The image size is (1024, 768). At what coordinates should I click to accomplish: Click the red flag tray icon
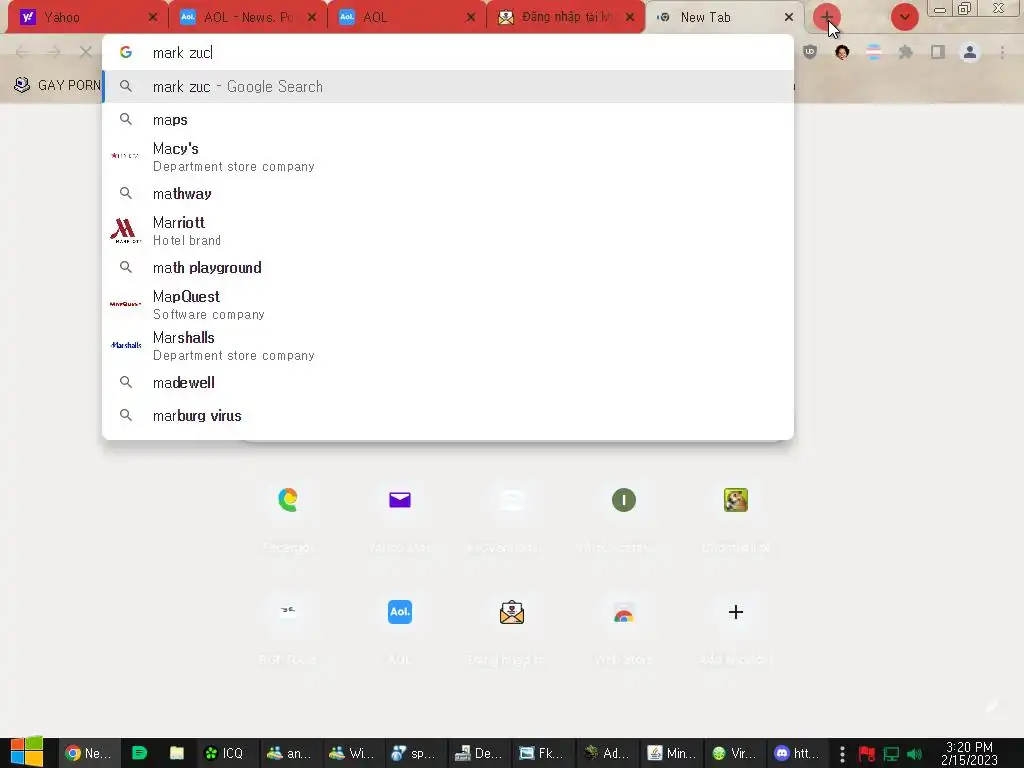pos(867,754)
